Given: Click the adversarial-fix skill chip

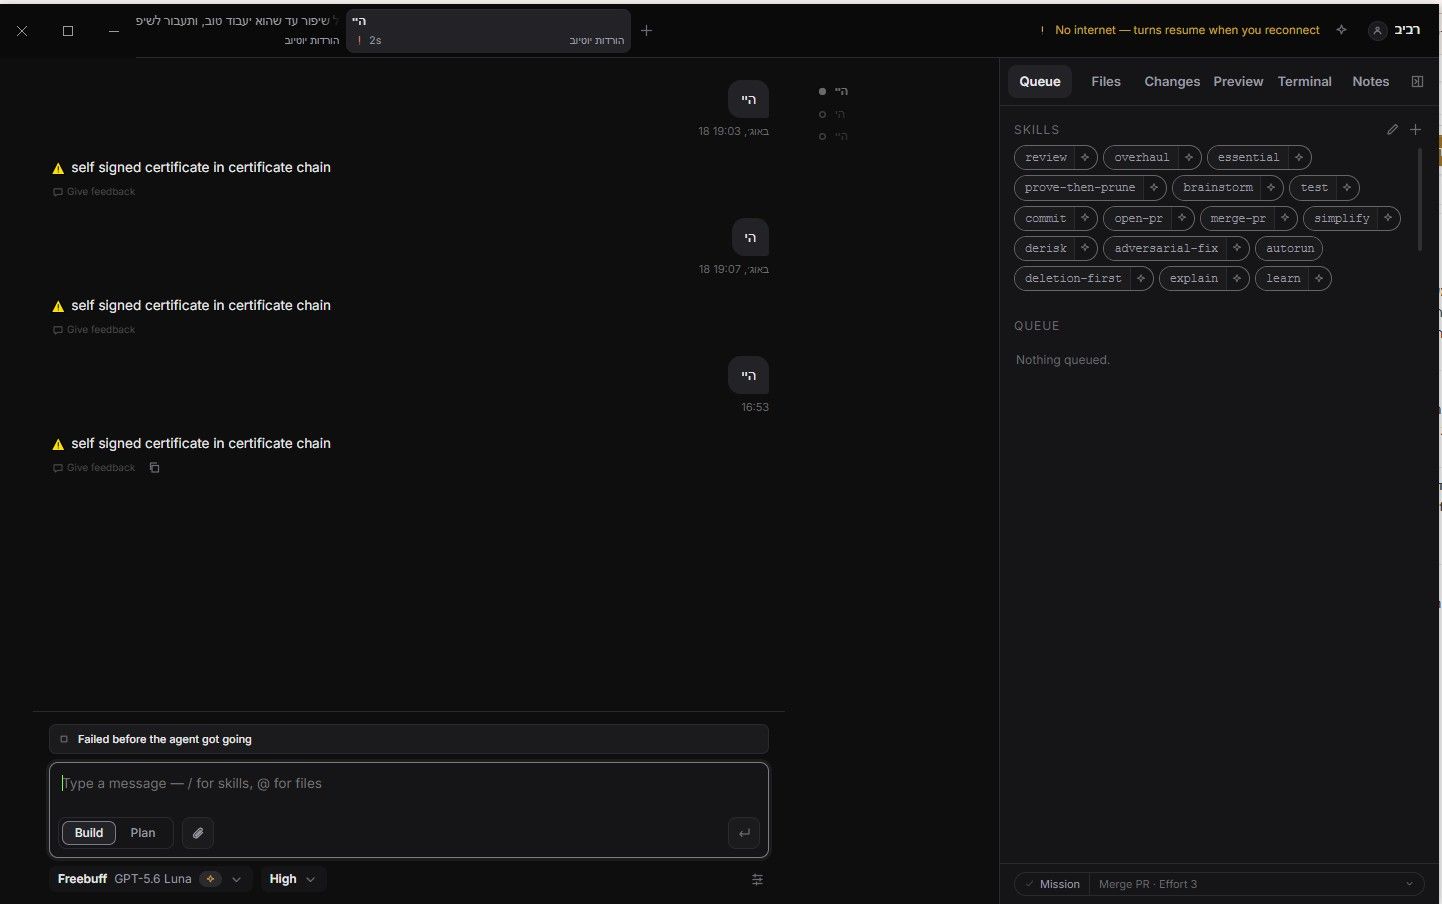Looking at the screenshot, I should (1166, 248).
